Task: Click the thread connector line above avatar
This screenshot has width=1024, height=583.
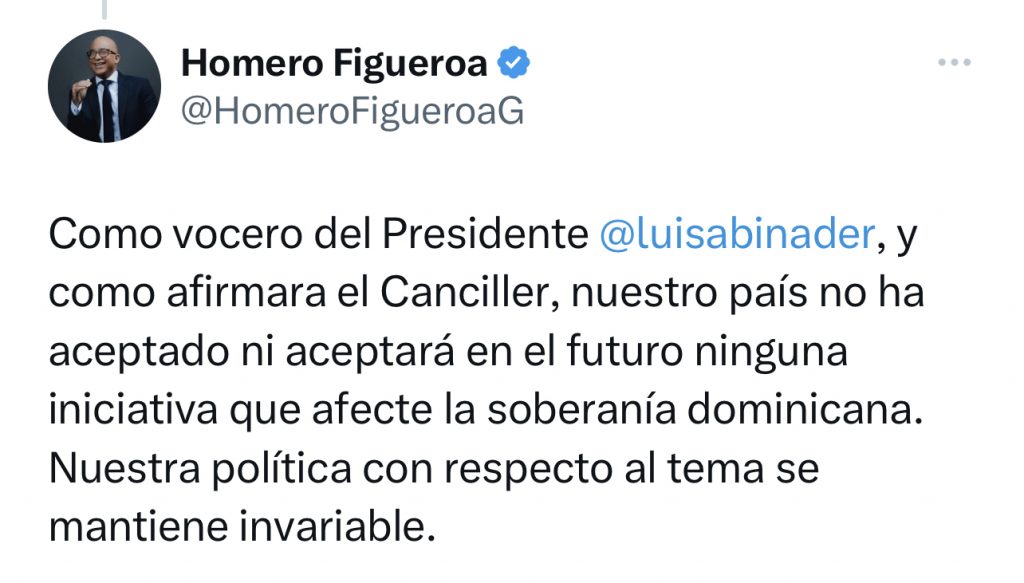Action: click(x=104, y=9)
